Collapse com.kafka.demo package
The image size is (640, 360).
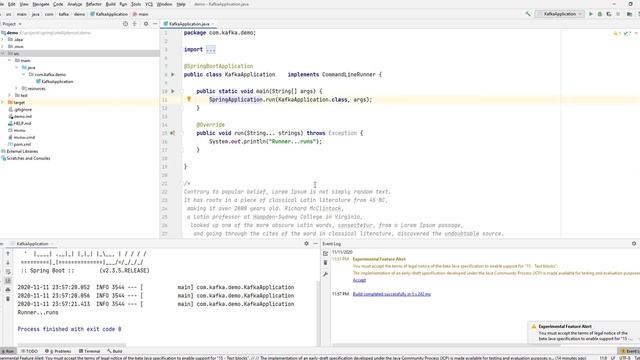coord(24,74)
